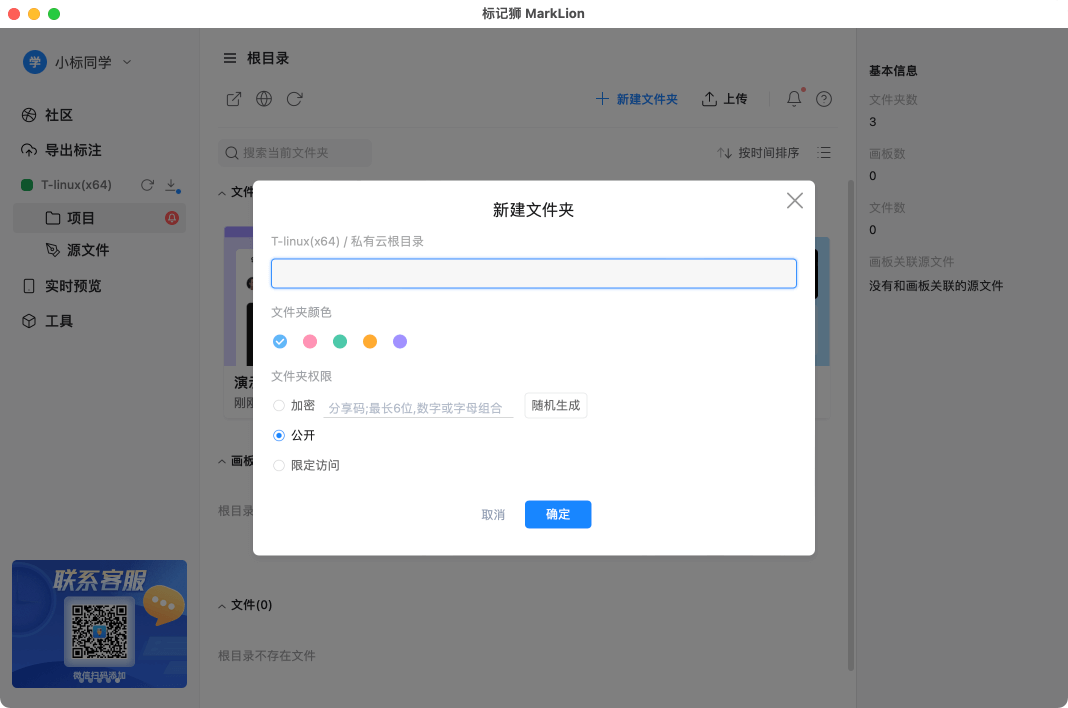The image size is (1068, 708).
Task: Click the globe icon above the file list
Action: [x=263, y=99]
